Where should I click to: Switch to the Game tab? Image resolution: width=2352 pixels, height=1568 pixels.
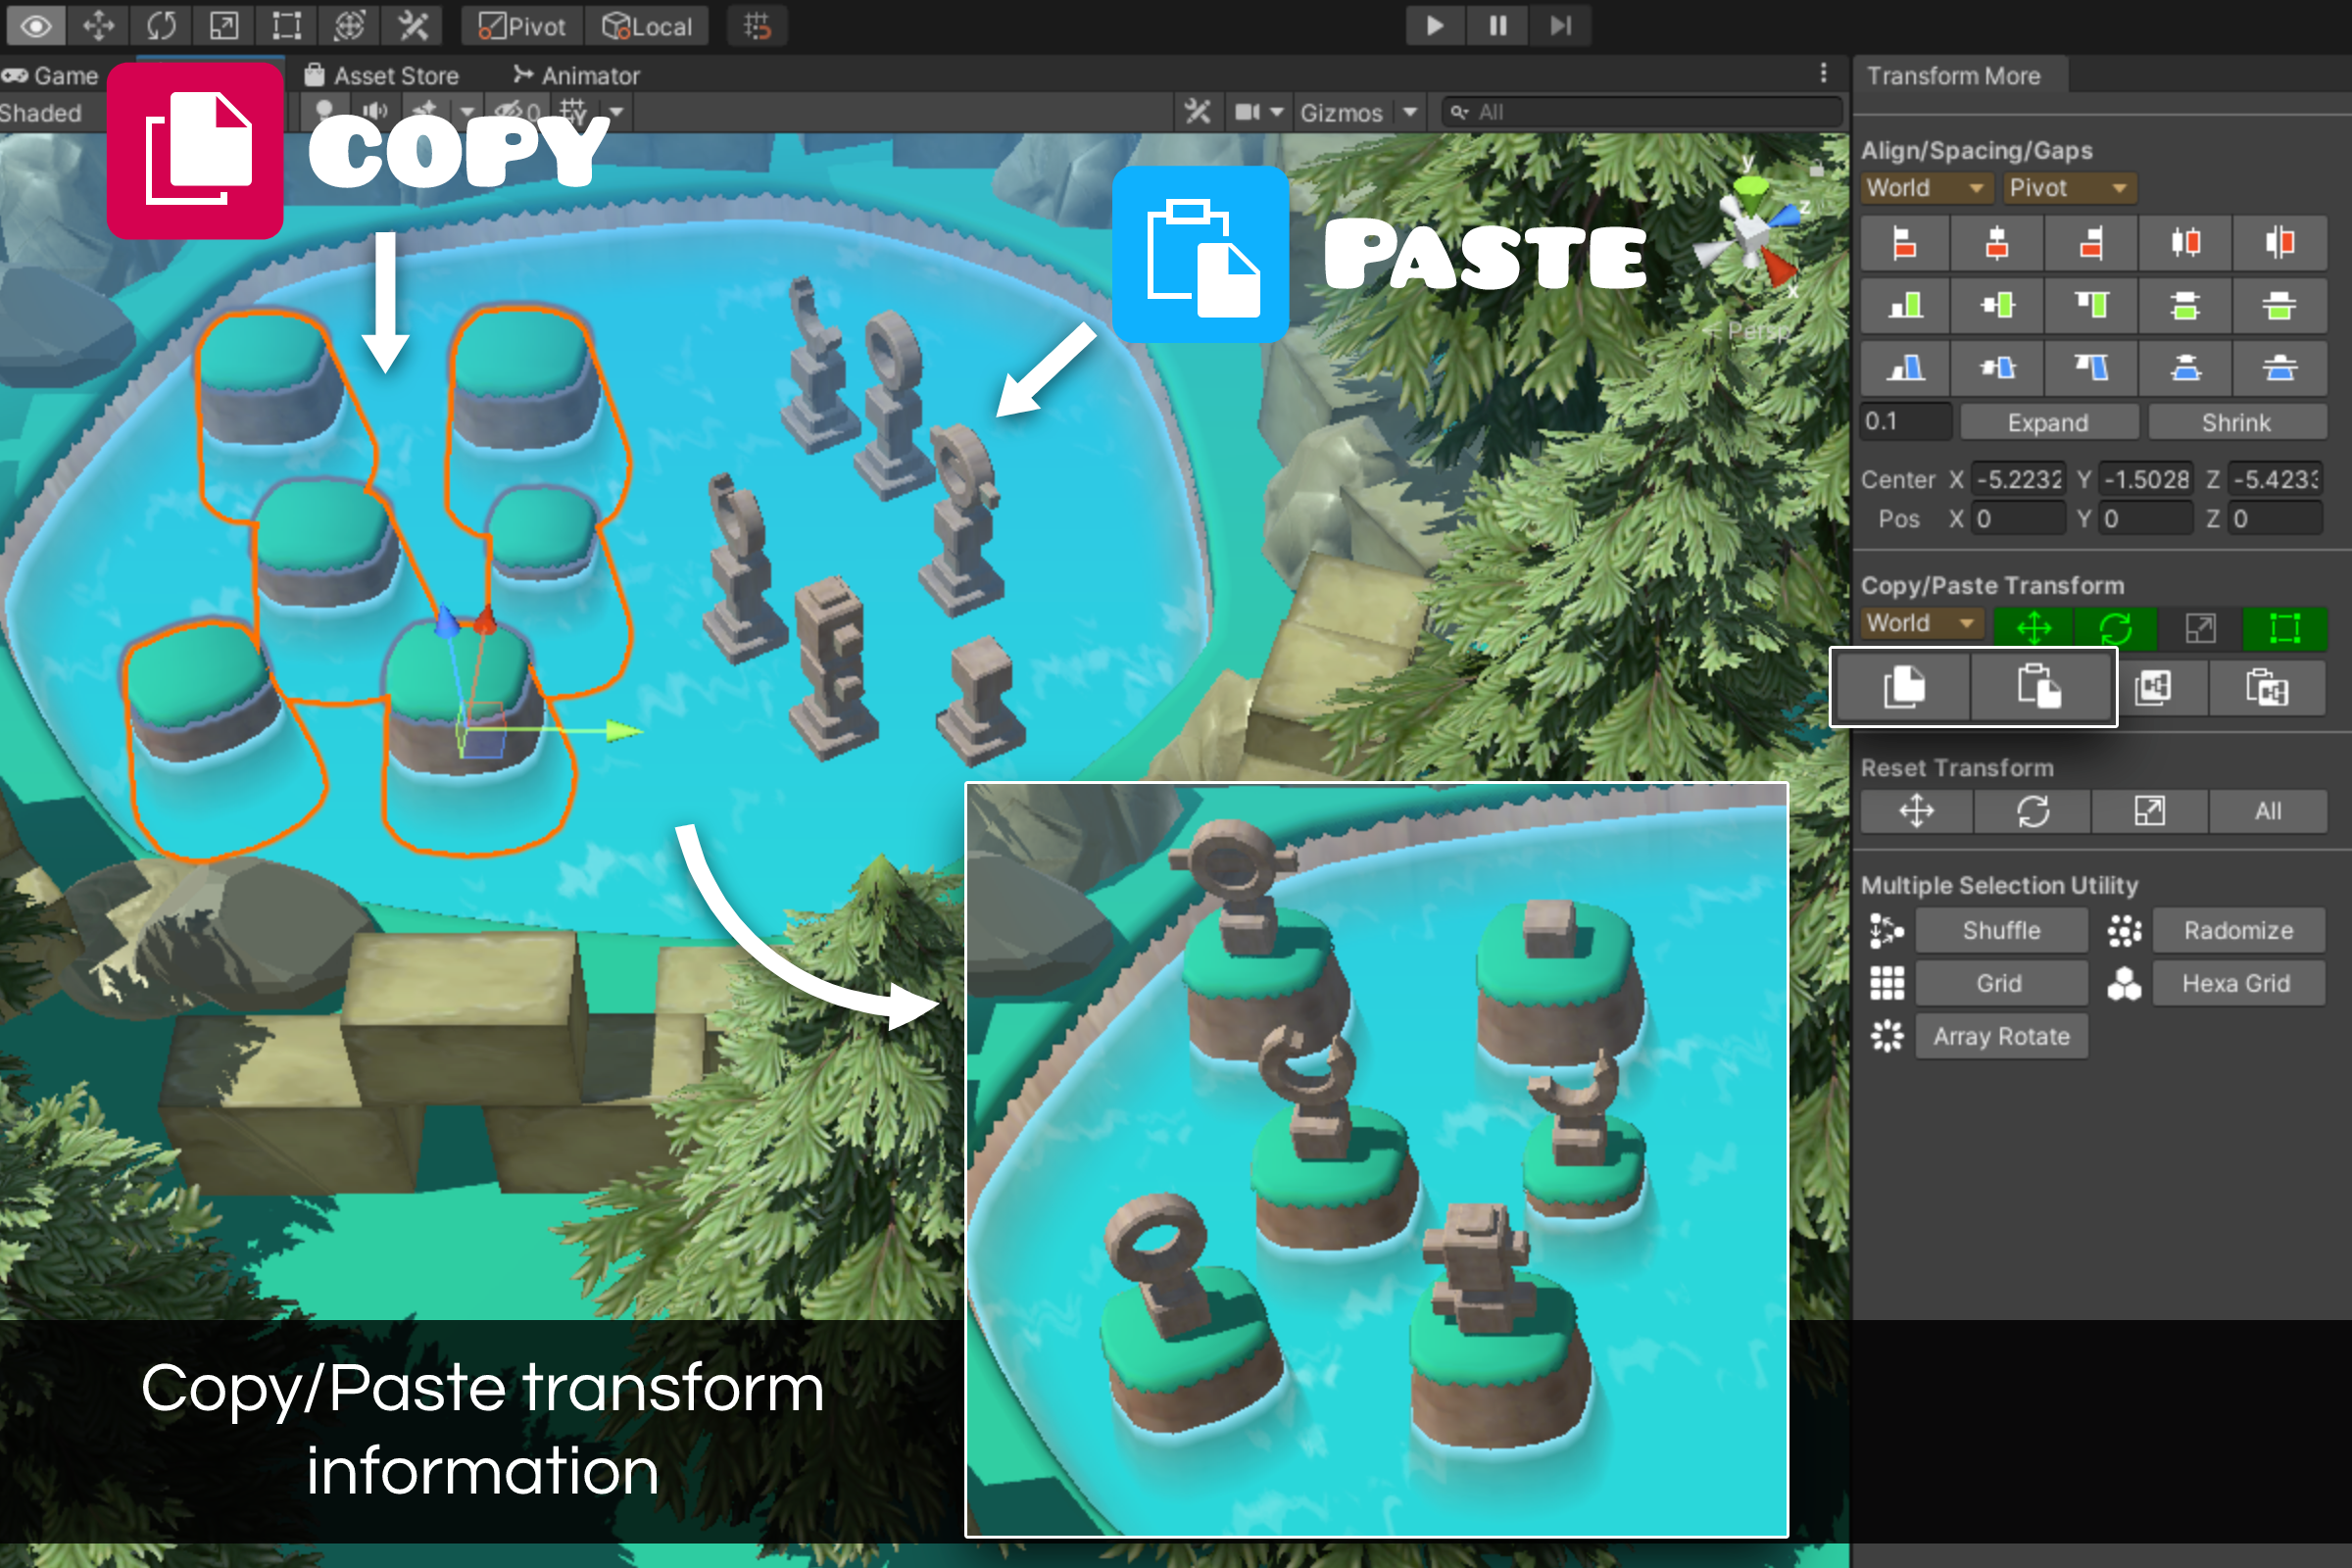click(50, 76)
